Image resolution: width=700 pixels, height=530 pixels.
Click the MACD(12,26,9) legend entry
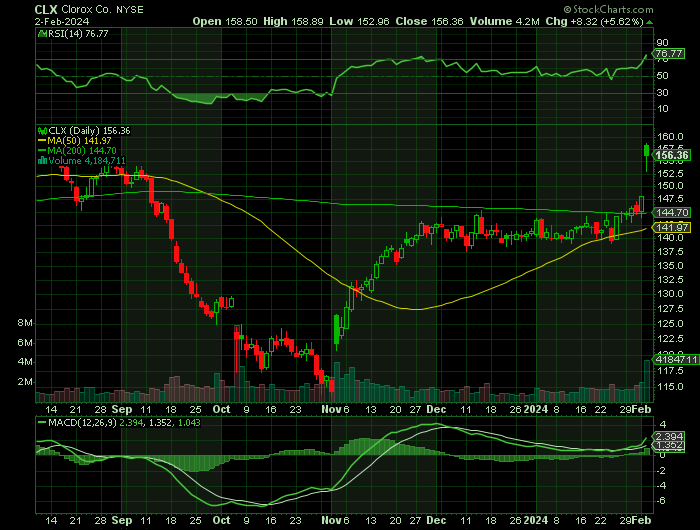(119, 422)
